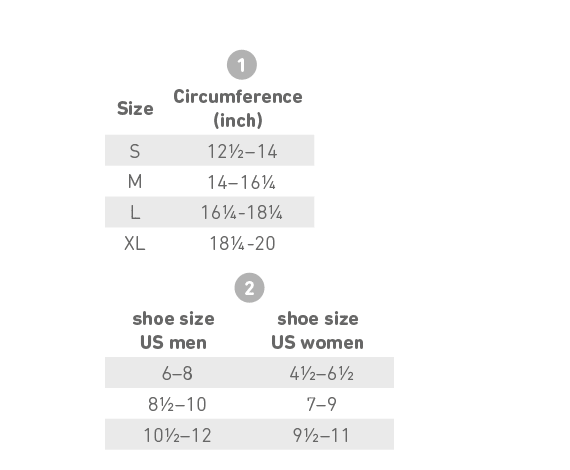This screenshot has height=470, width=570.
Task: Click circumference value 14–16¼
Action: 242,182
